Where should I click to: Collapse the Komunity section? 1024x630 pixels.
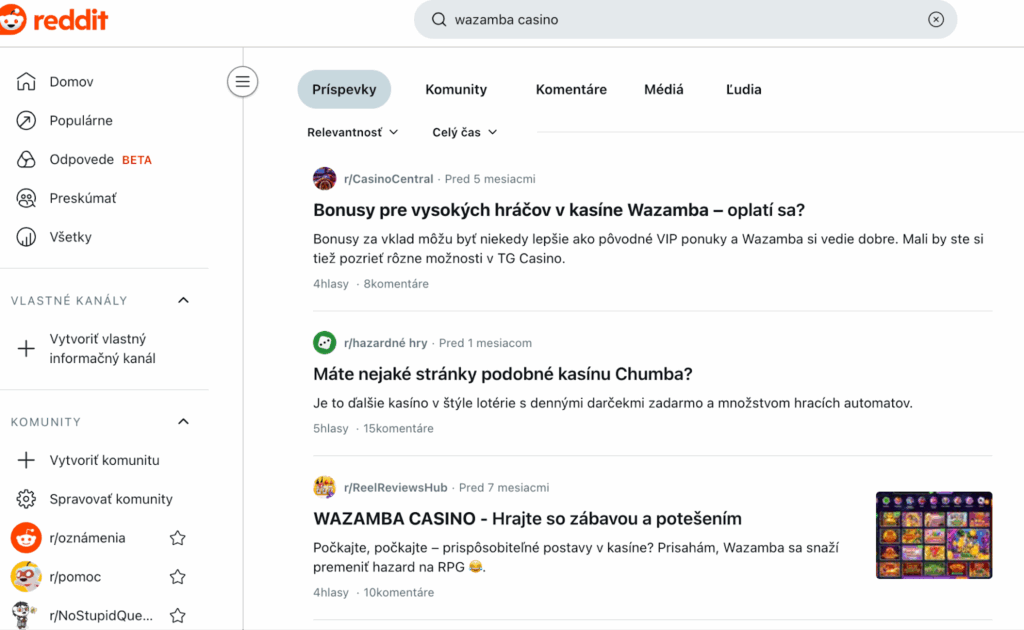[x=183, y=422]
